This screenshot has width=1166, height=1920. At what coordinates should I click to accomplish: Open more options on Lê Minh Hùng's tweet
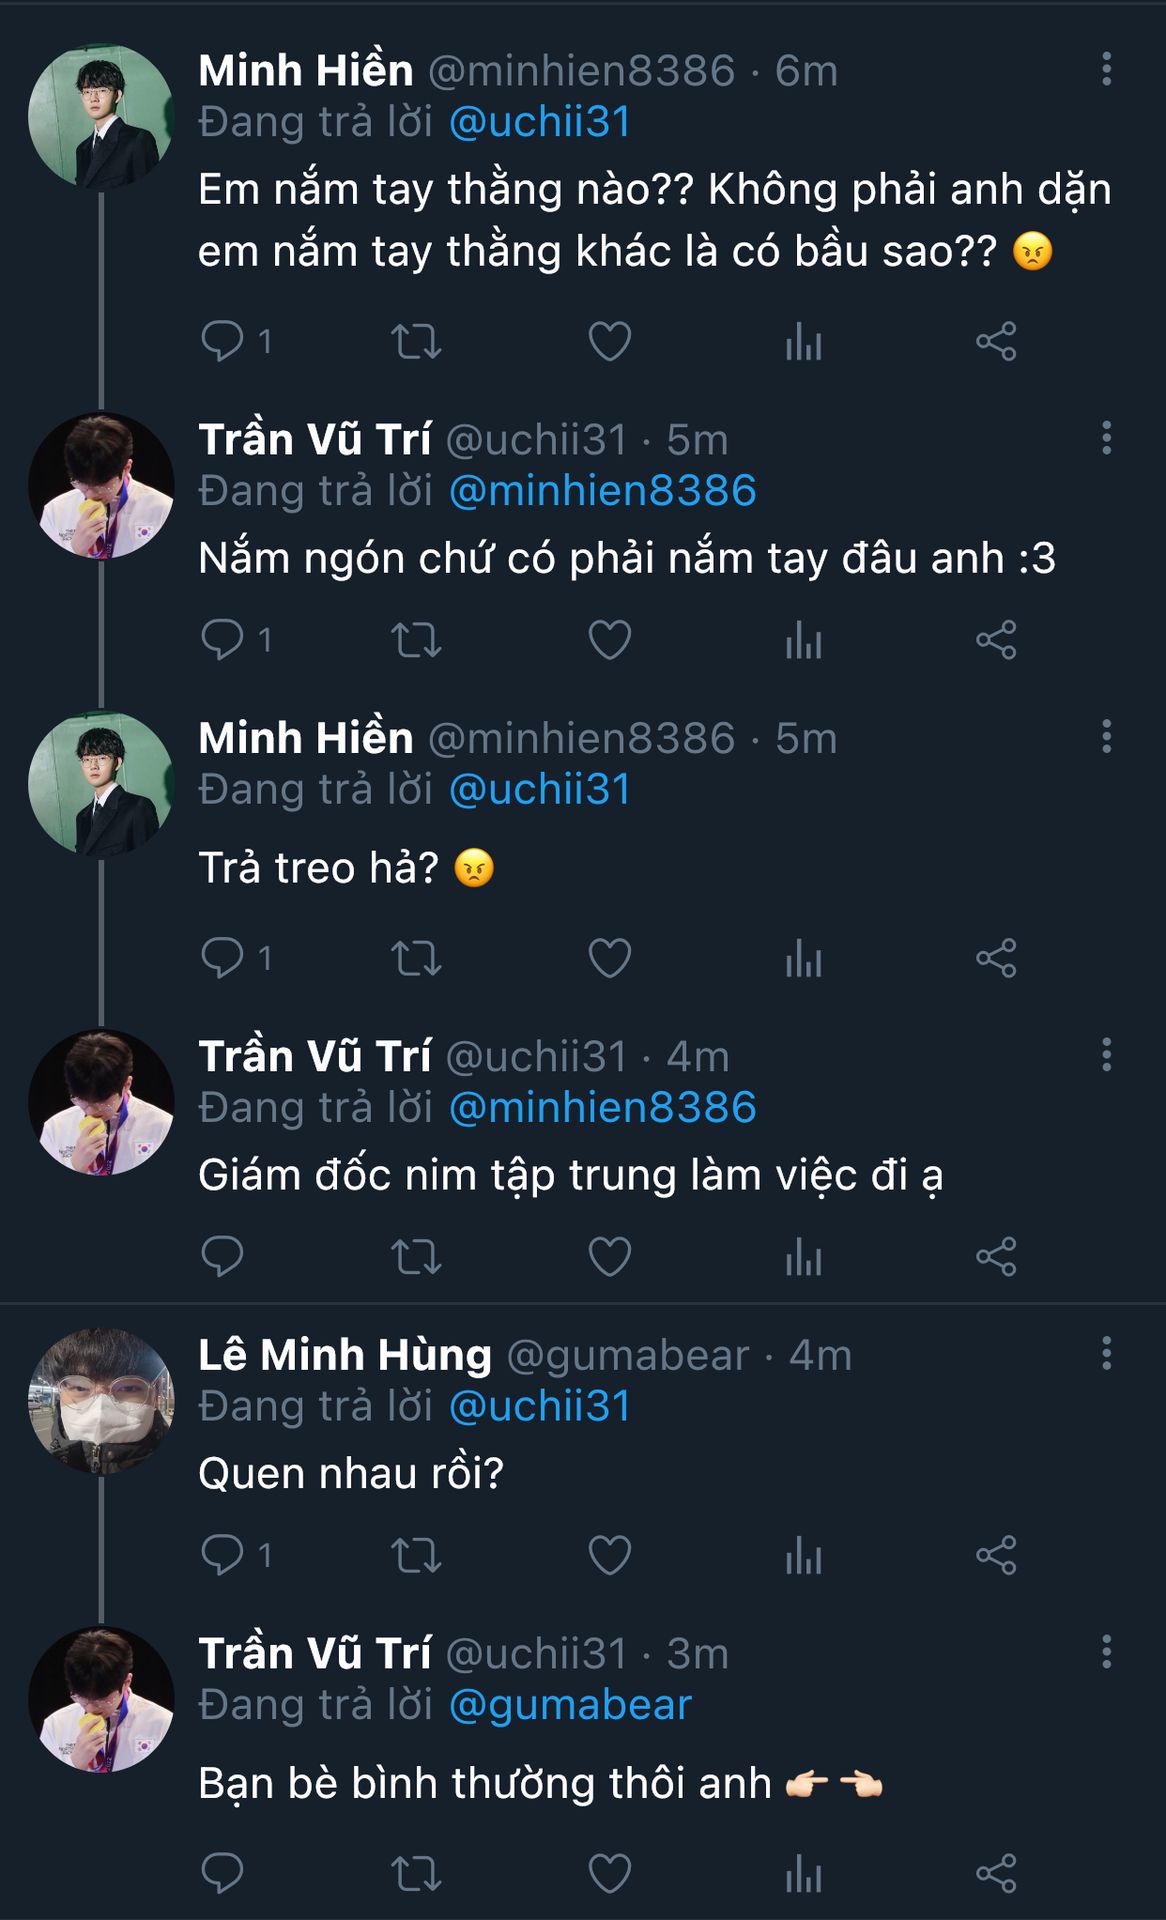coord(1106,1353)
